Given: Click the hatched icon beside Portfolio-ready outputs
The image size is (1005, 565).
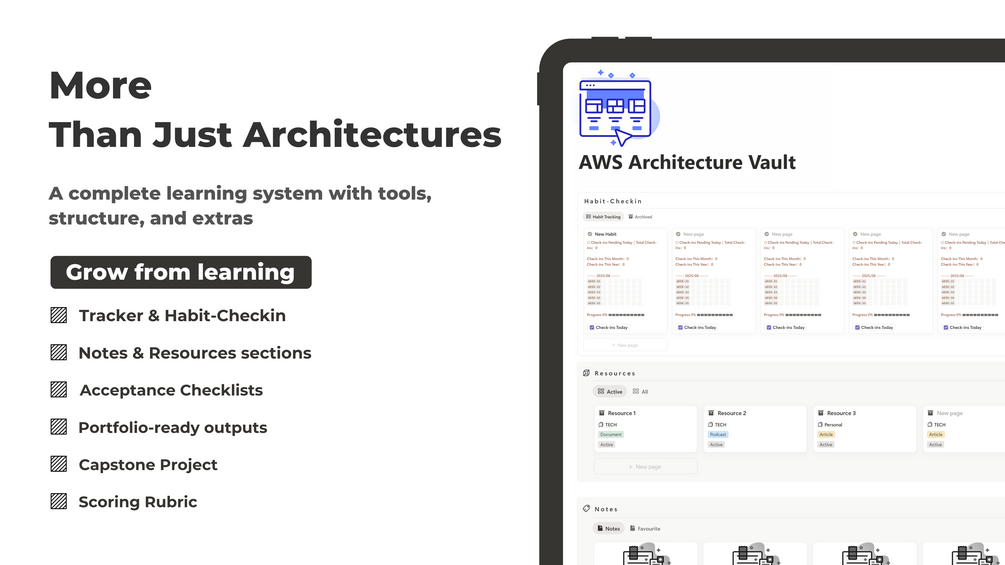Looking at the screenshot, I should (59, 427).
